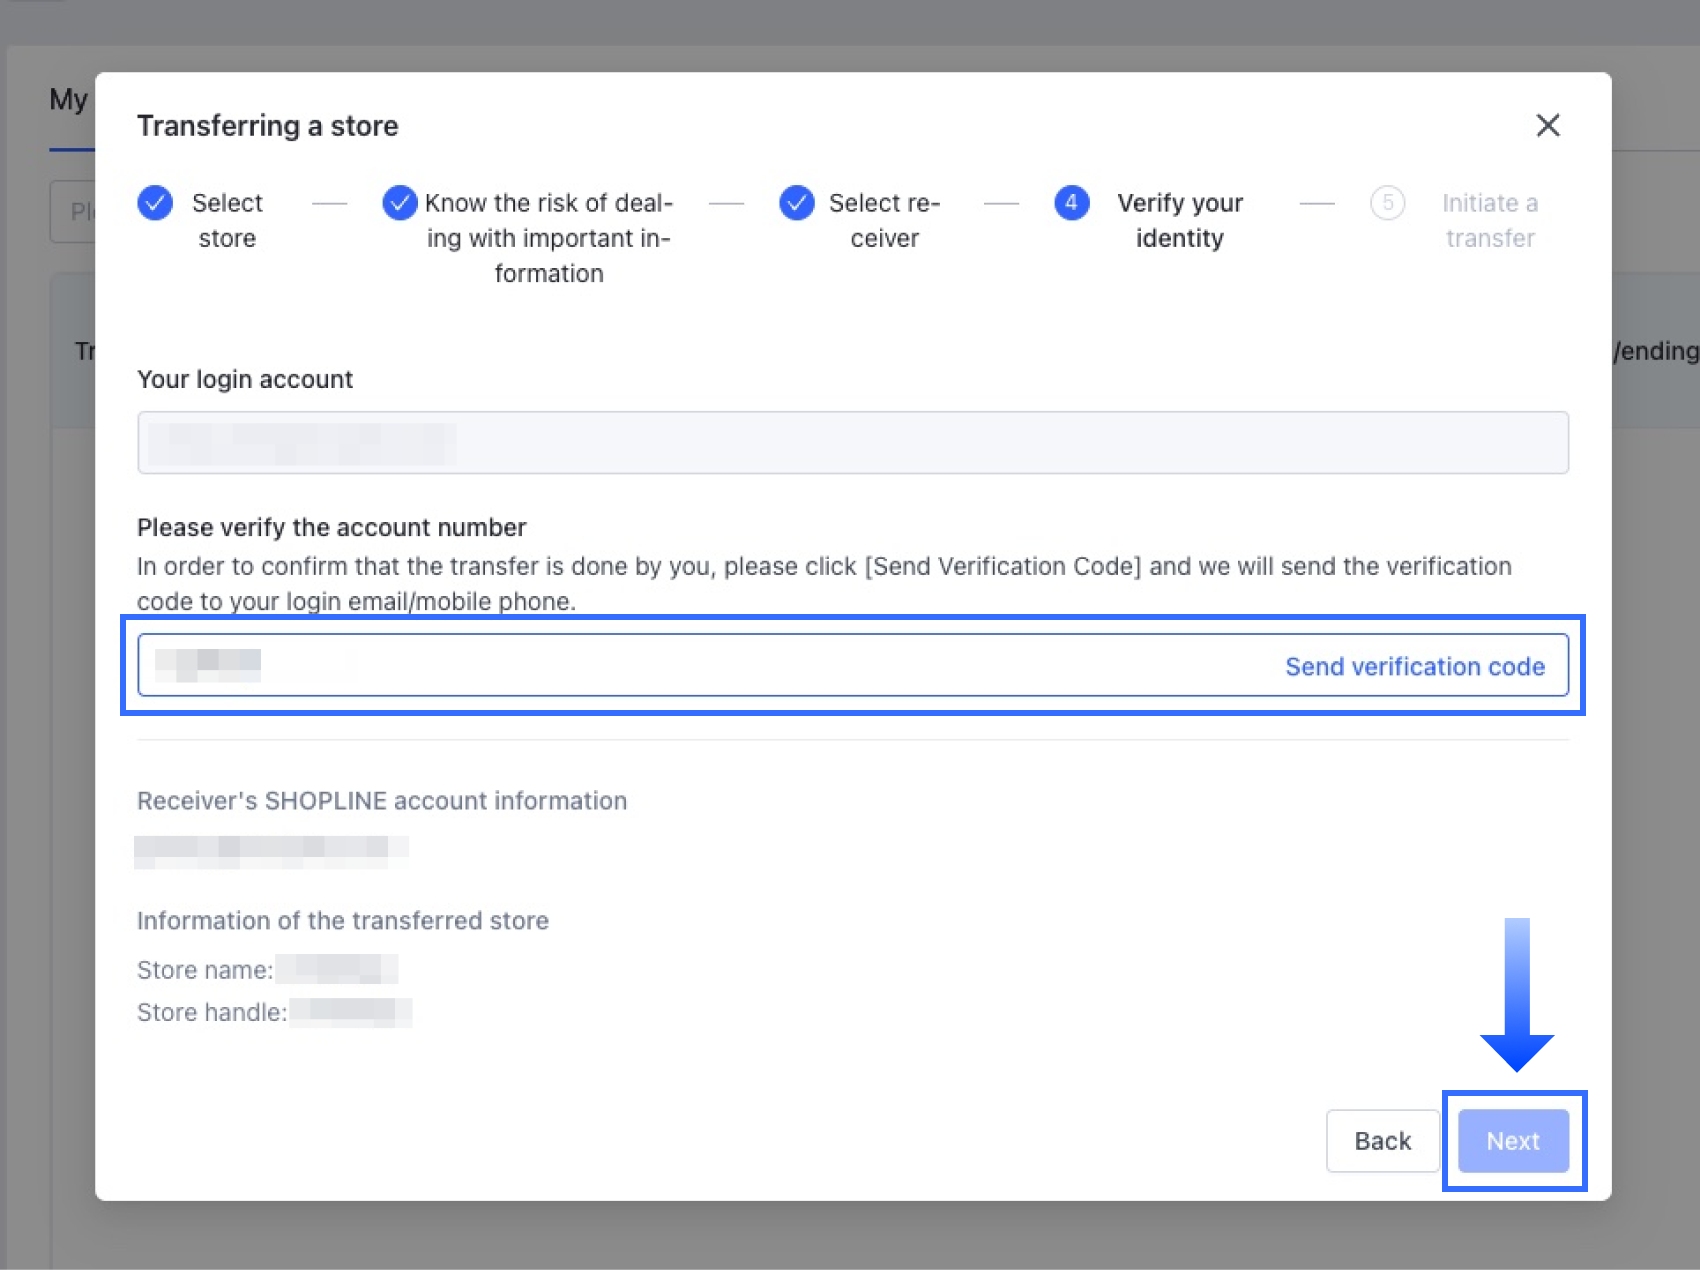Click the blurred Store handle value
The width and height of the screenshot is (1700, 1270).
click(350, 1012)
